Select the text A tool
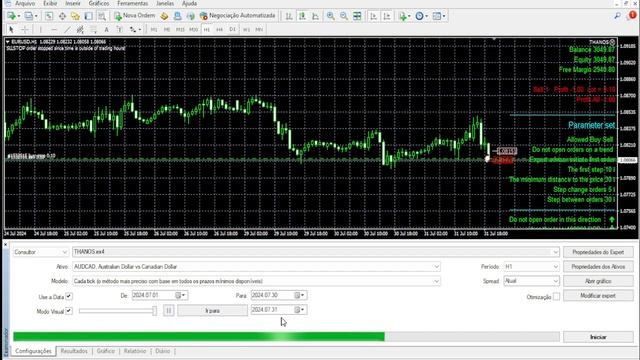 (107, 29)
